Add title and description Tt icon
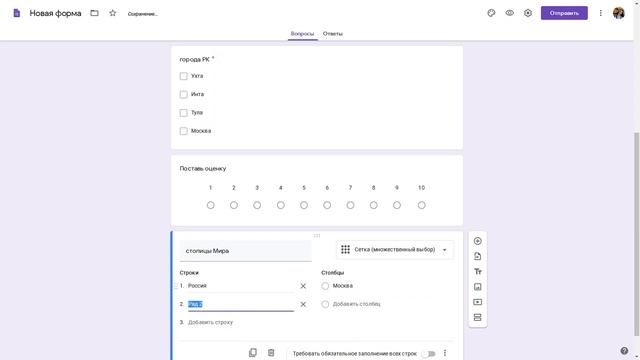 [x=478, y=271]
